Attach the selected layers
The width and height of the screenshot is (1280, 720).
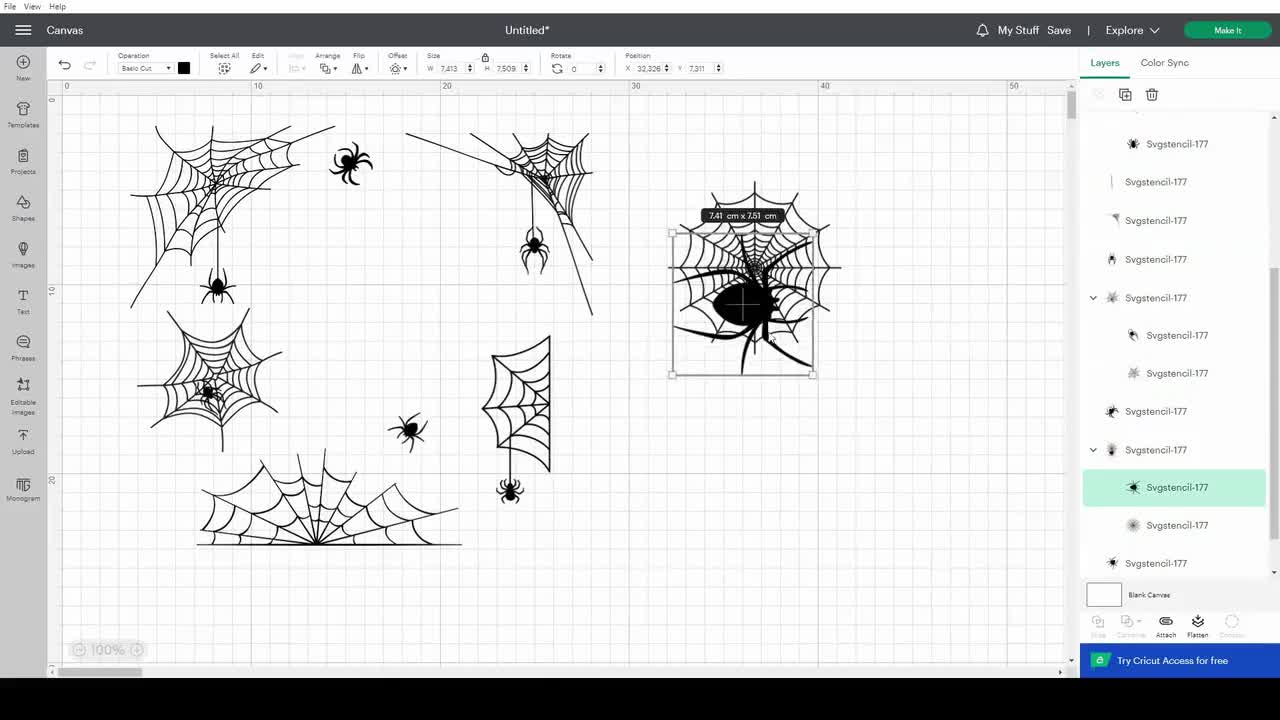pos(1165,624)
